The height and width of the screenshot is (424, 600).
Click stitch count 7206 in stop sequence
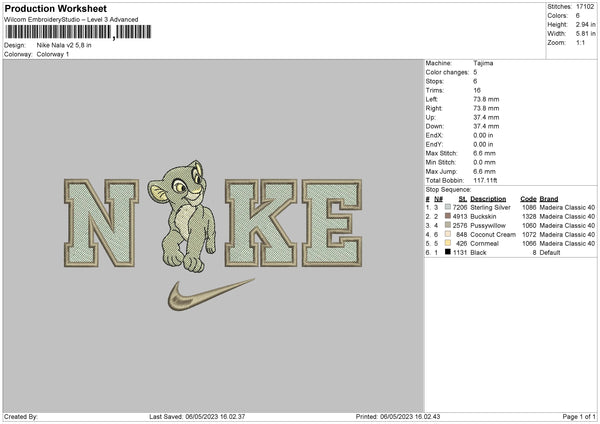[x=460, y=207]
